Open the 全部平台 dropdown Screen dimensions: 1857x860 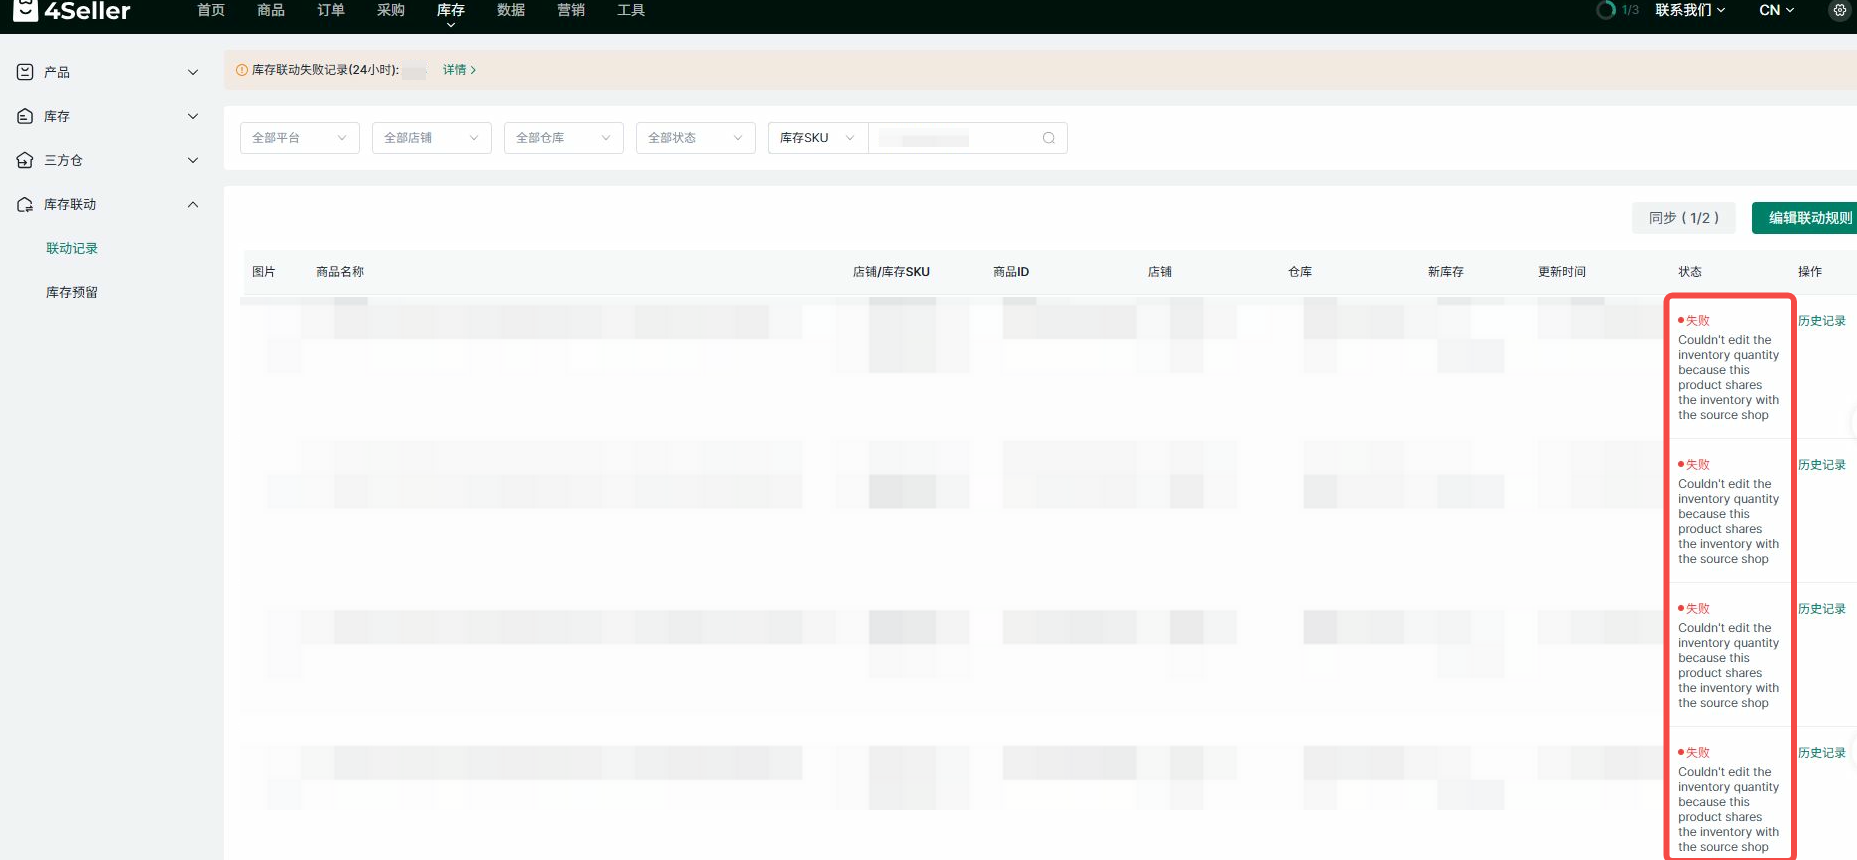[299, 138]
